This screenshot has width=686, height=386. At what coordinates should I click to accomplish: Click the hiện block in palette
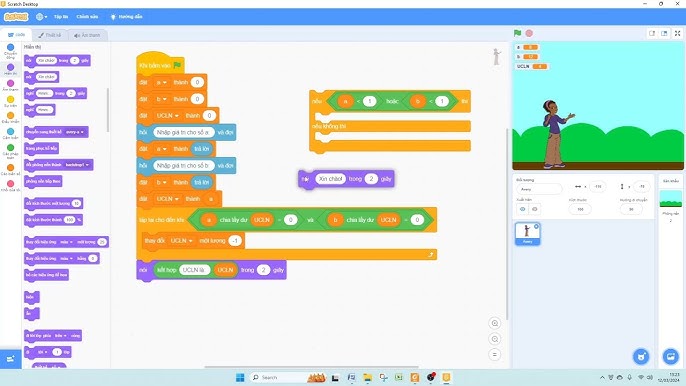point(32,297)
